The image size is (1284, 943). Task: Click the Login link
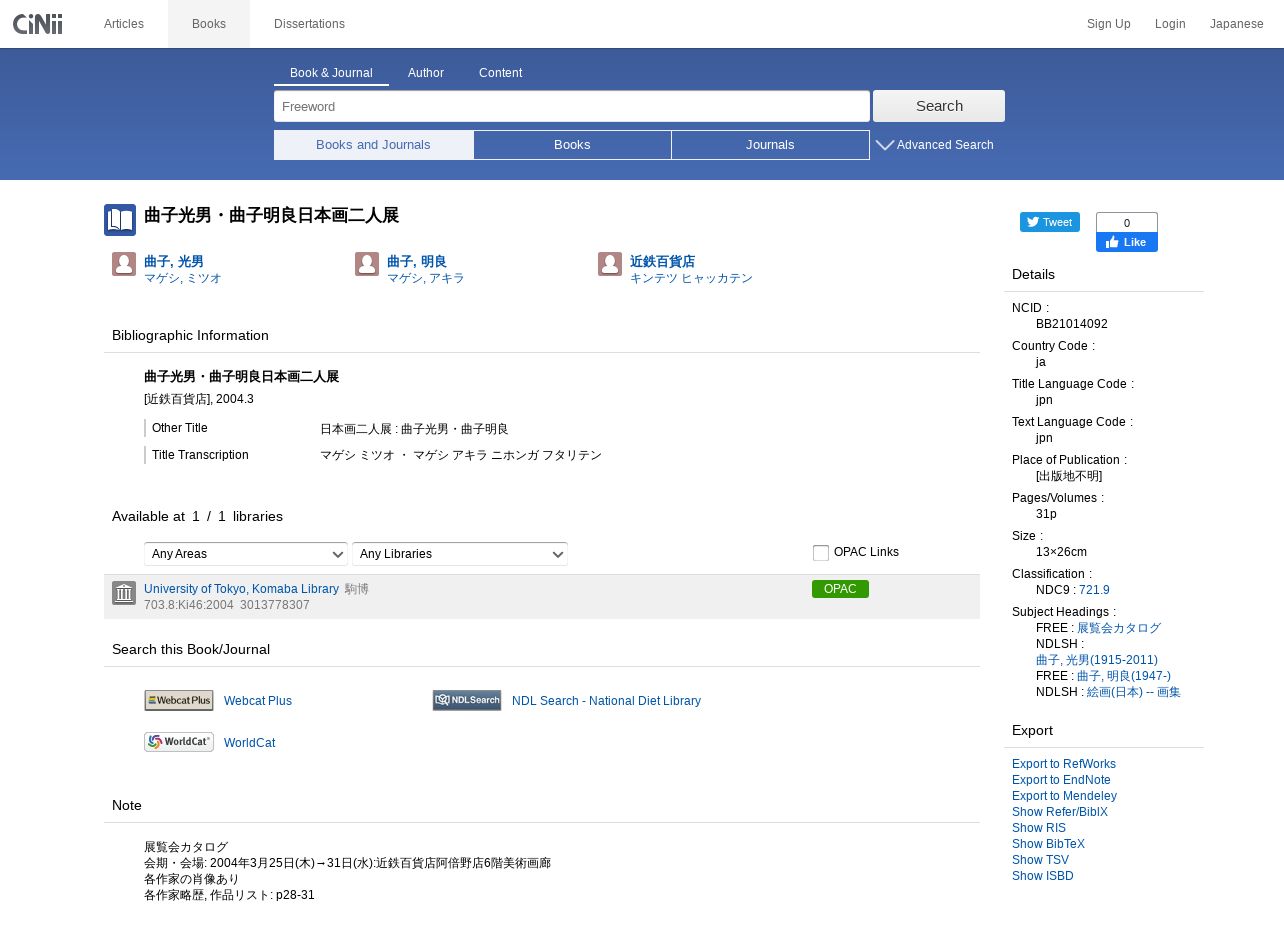[1170, 24]
